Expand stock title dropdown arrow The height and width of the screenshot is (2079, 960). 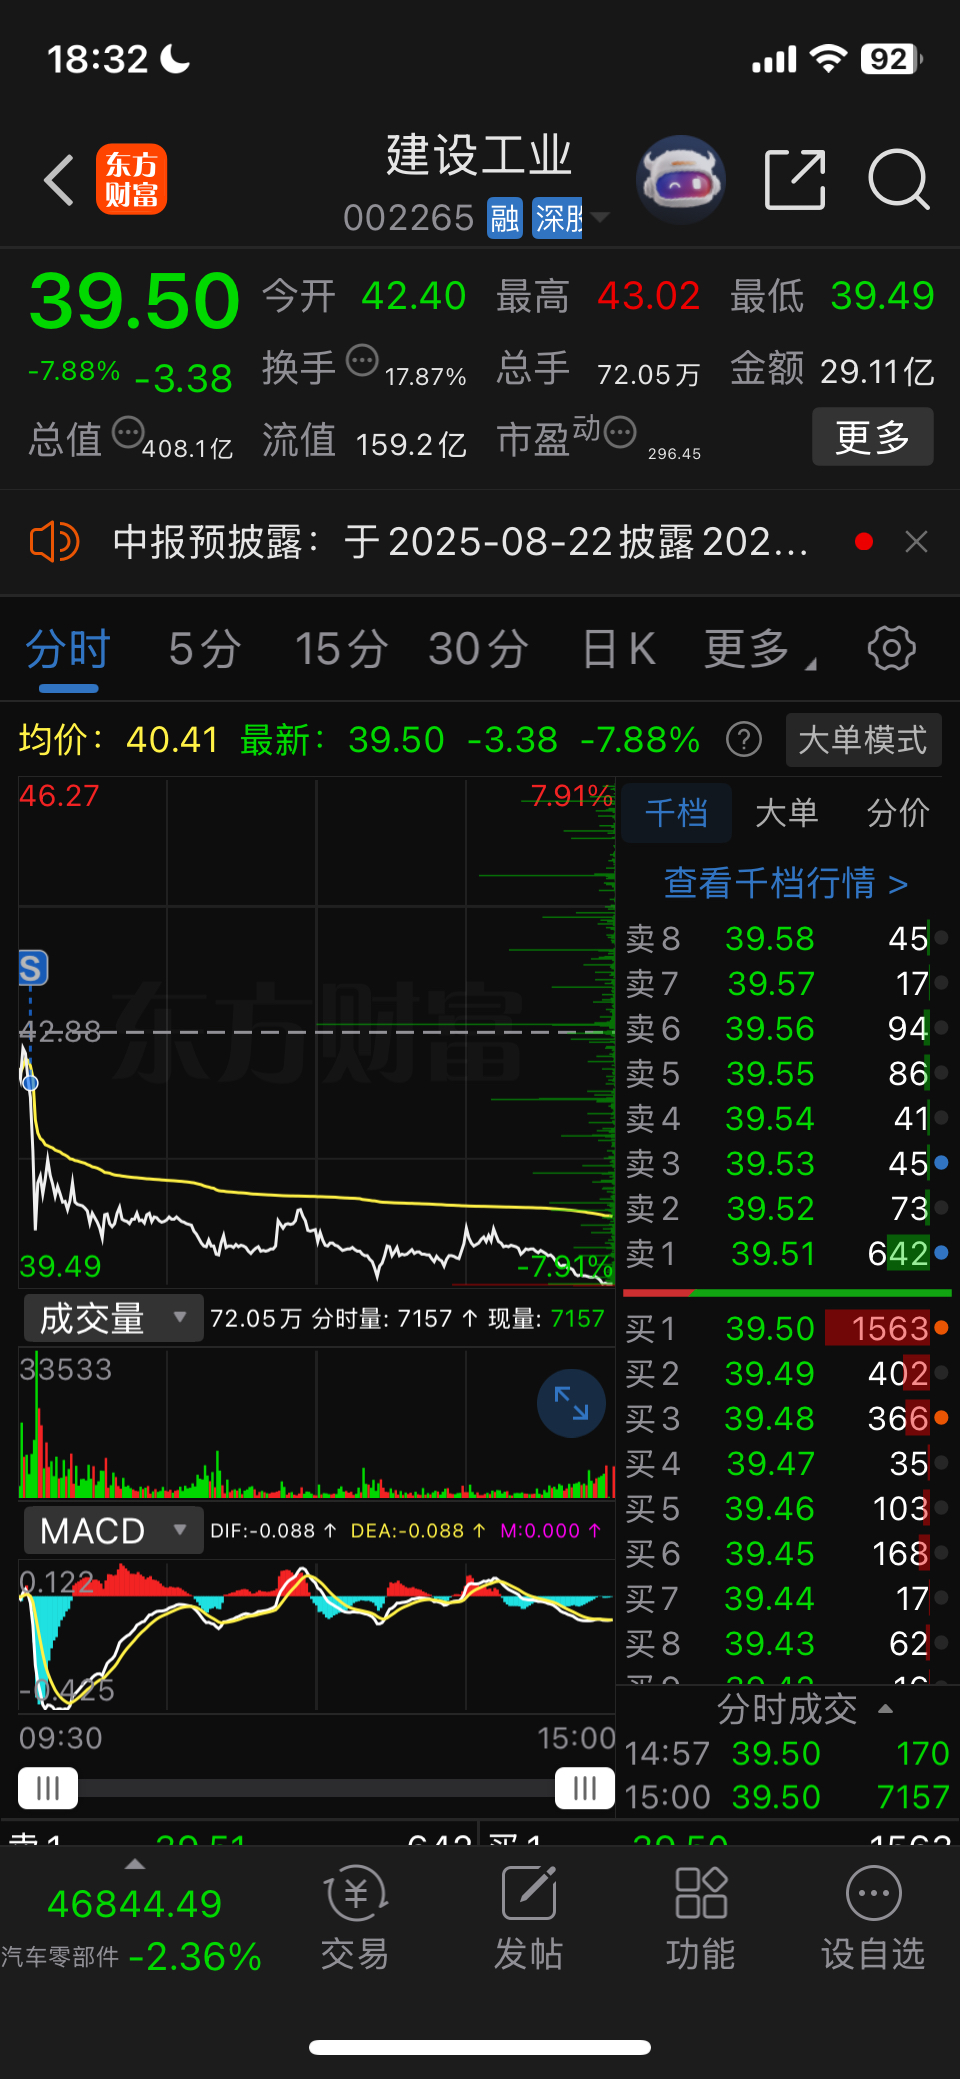[600, 217]
